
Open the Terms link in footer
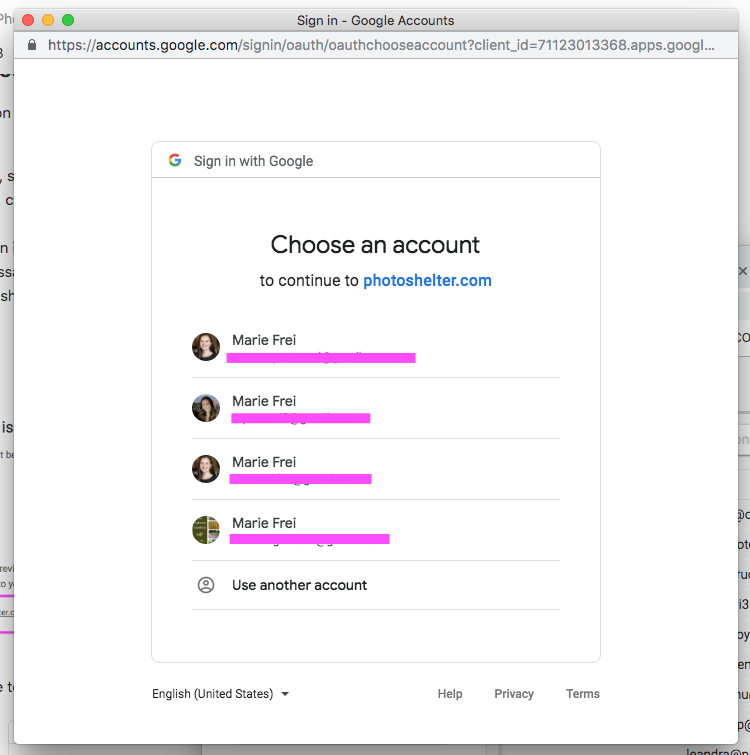pos(582,694)
